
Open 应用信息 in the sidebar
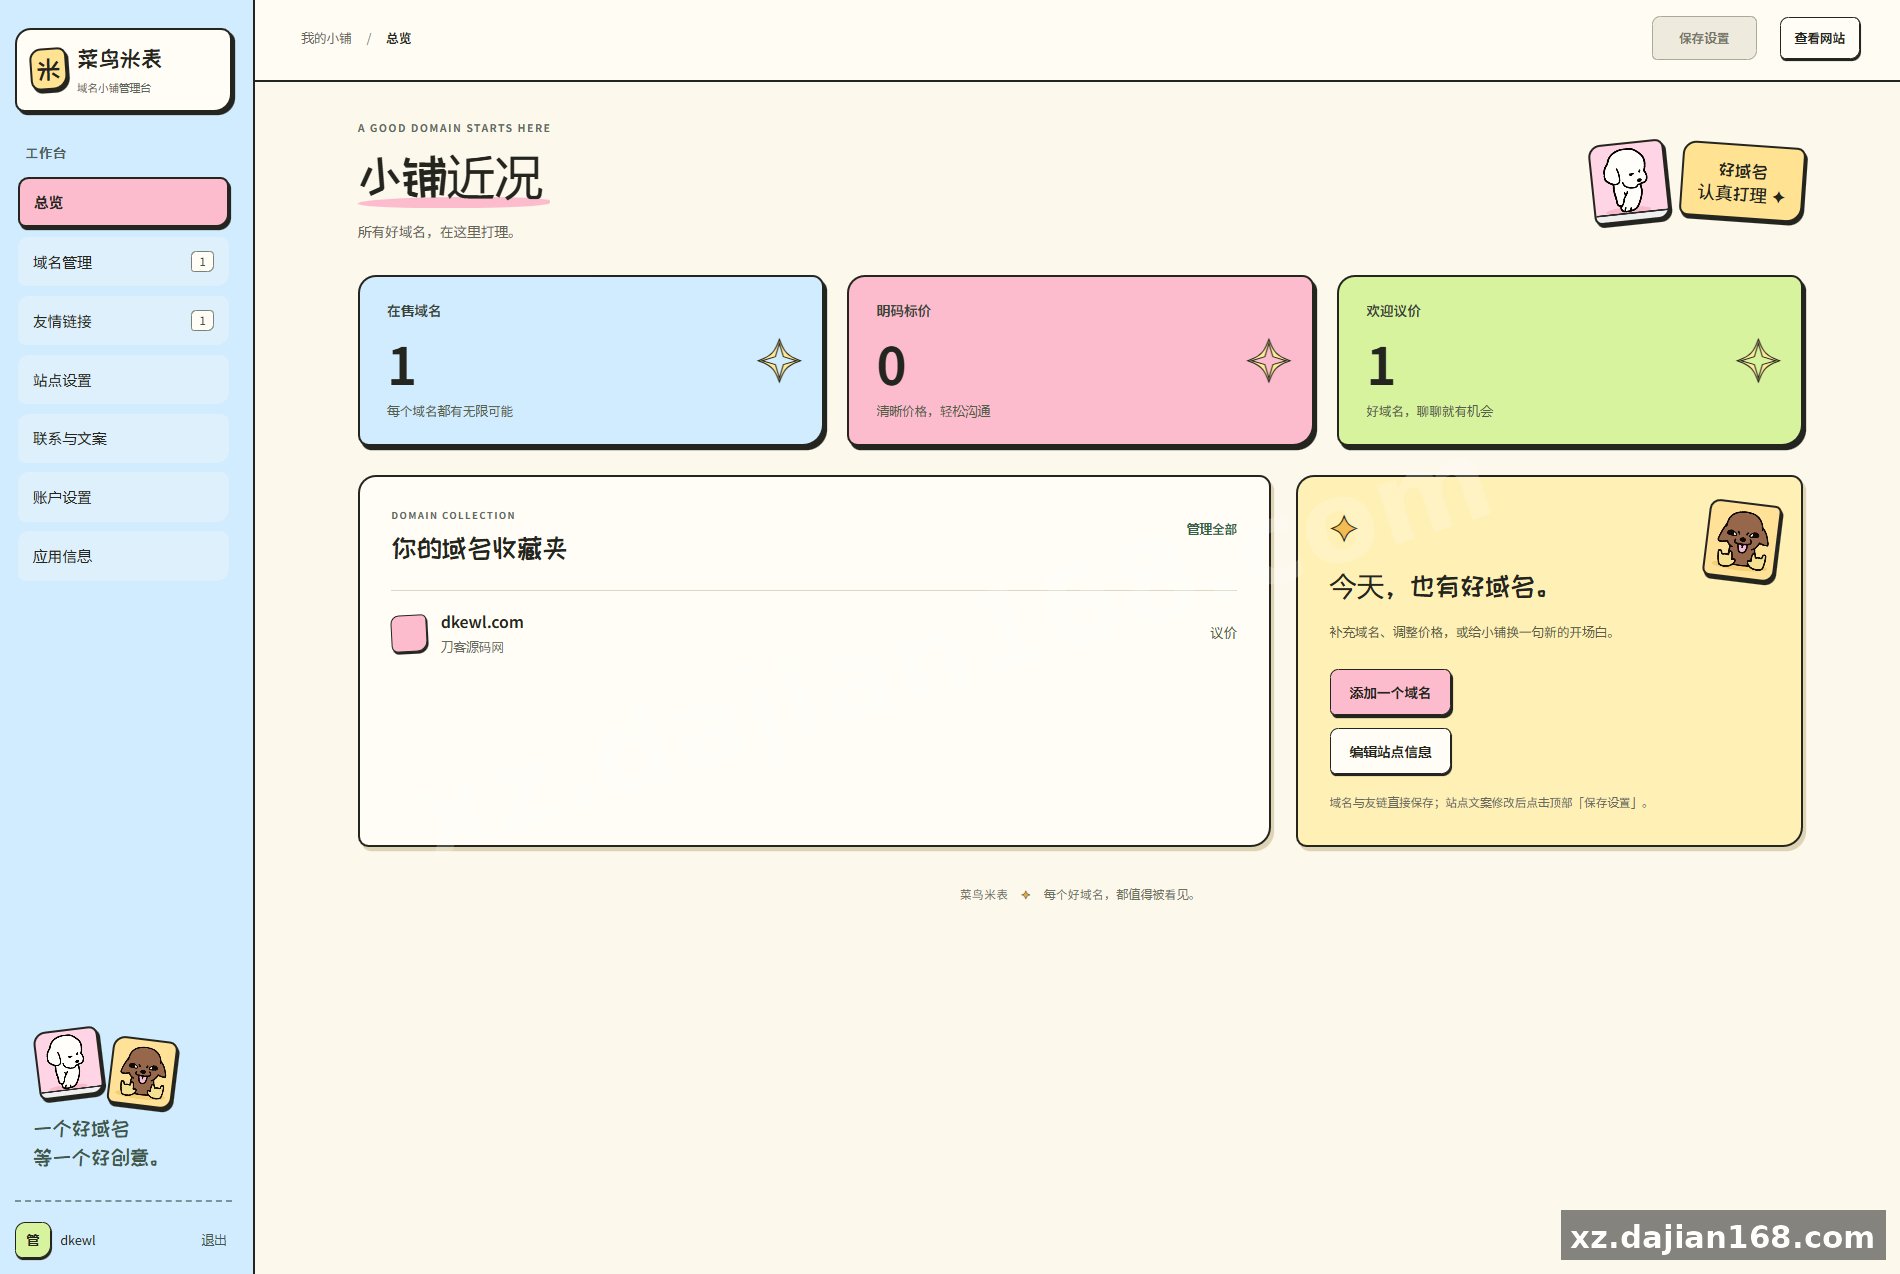click(123, 556)
